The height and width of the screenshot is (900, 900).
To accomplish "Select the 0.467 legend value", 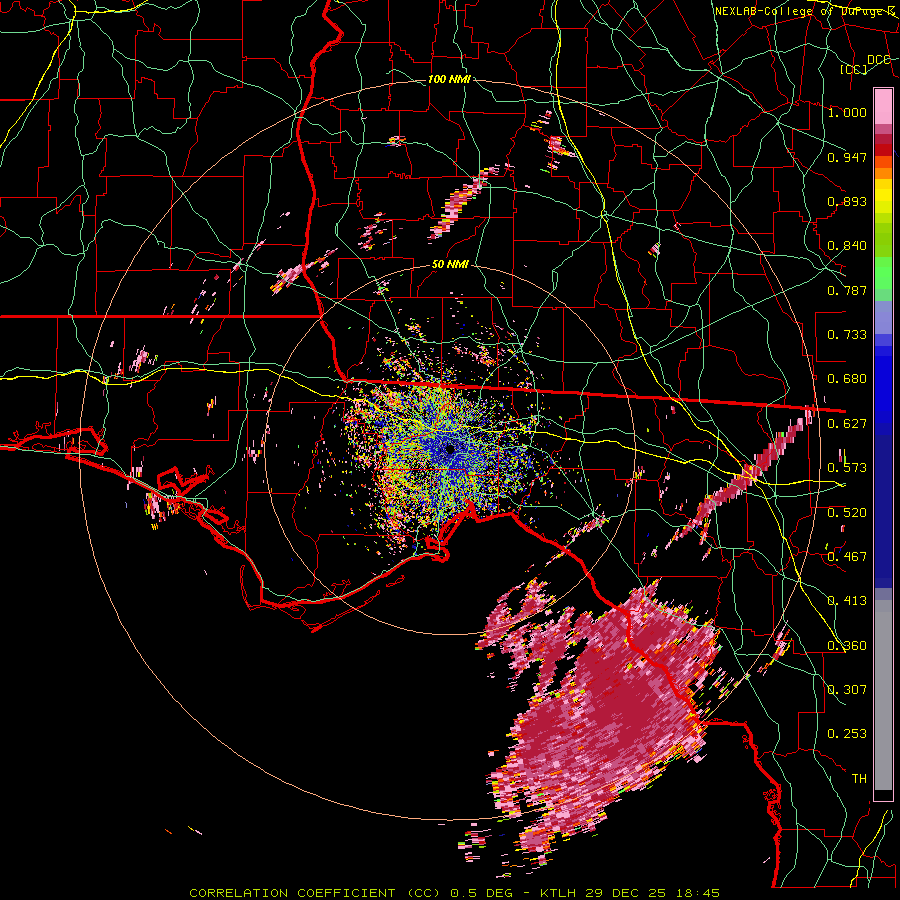I will tap(847, 557).
